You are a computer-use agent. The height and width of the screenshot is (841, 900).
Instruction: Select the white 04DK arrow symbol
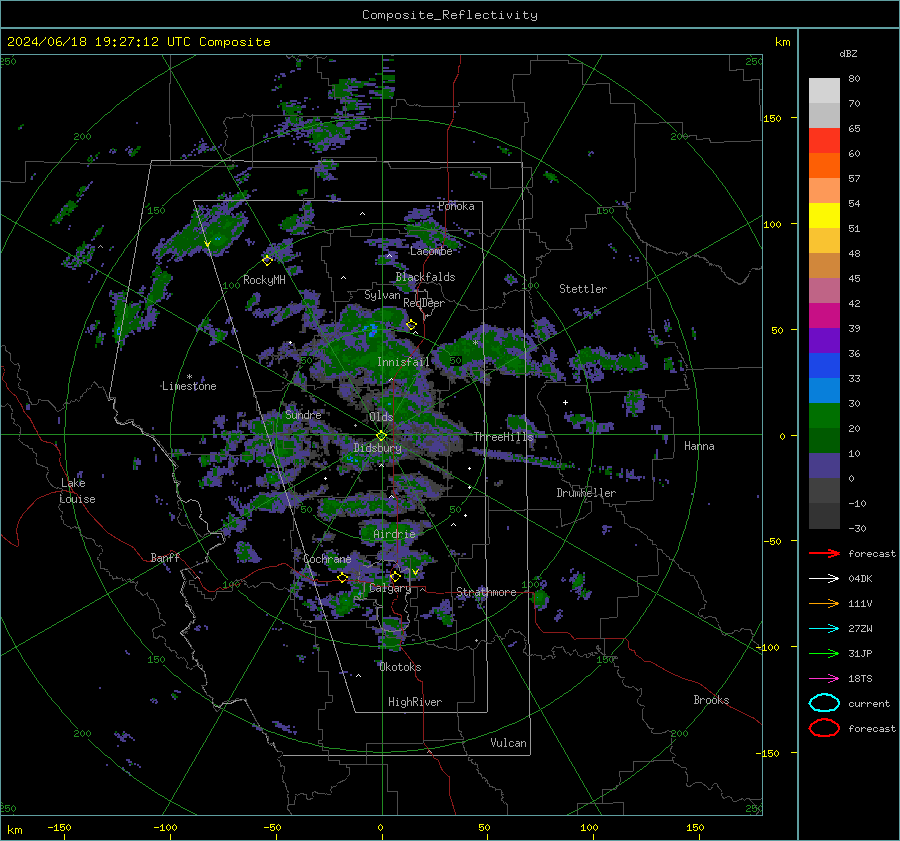(824, 579)
